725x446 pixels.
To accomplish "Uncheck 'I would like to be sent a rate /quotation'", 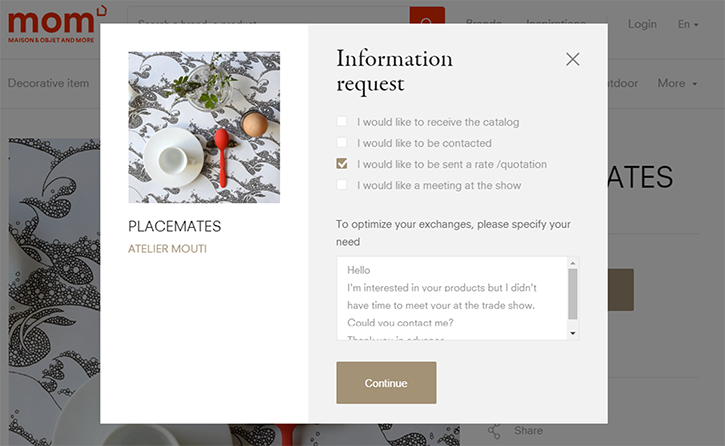I will pos(342,164).
